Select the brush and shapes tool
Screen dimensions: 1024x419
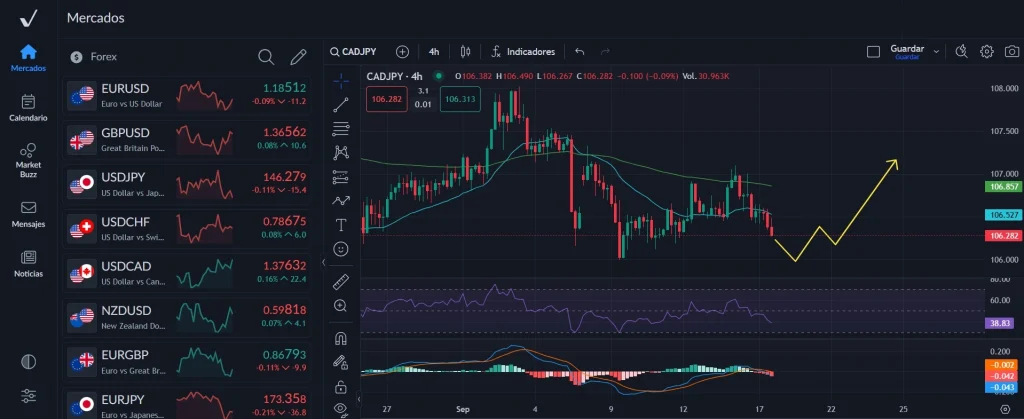tap(341, 201)
